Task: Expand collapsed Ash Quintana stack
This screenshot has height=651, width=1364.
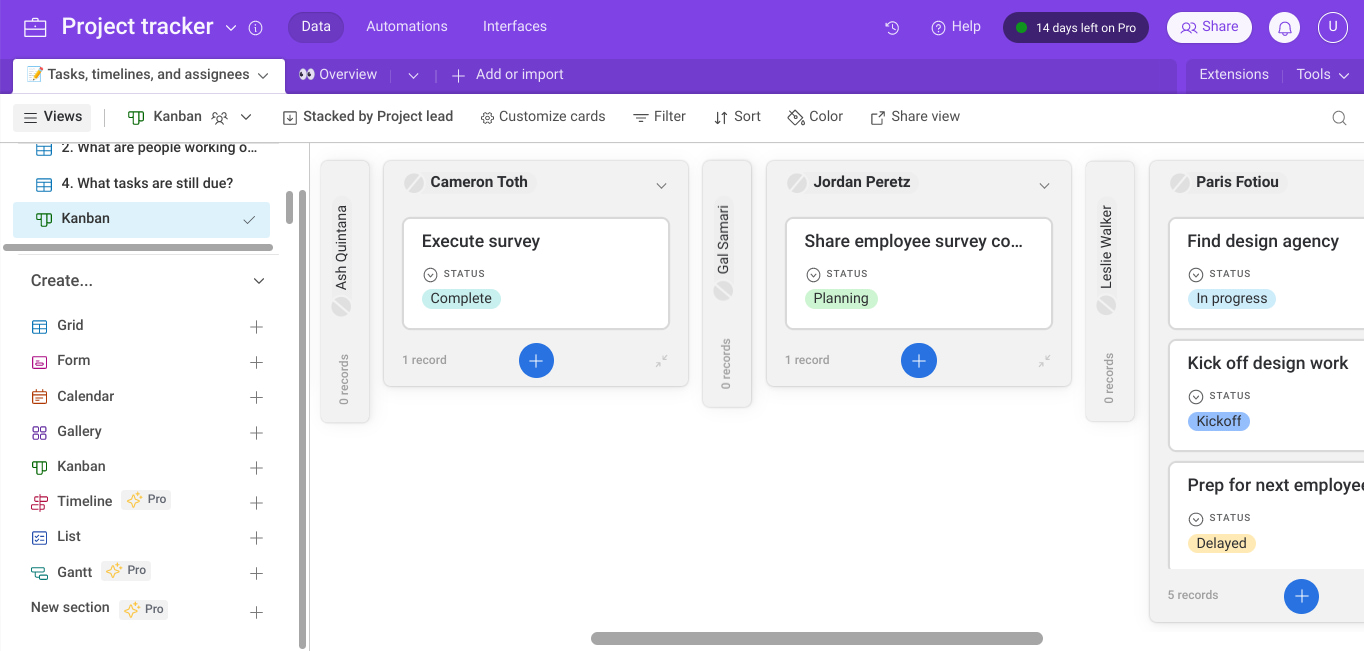Action: tap(345, 292)
